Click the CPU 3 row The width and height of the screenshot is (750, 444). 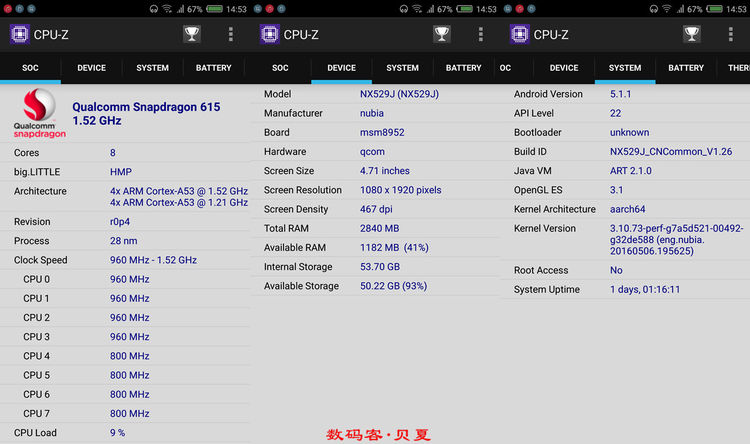pyautogui.click(x=125, y=336)
